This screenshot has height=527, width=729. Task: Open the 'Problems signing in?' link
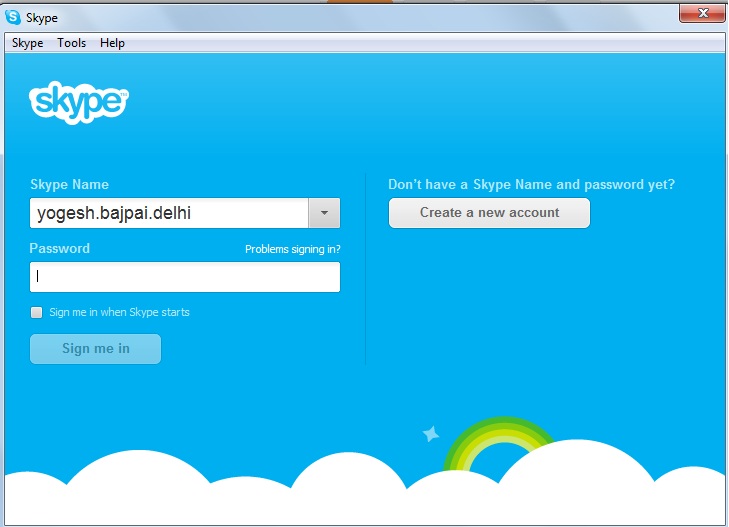click(292, 249)
